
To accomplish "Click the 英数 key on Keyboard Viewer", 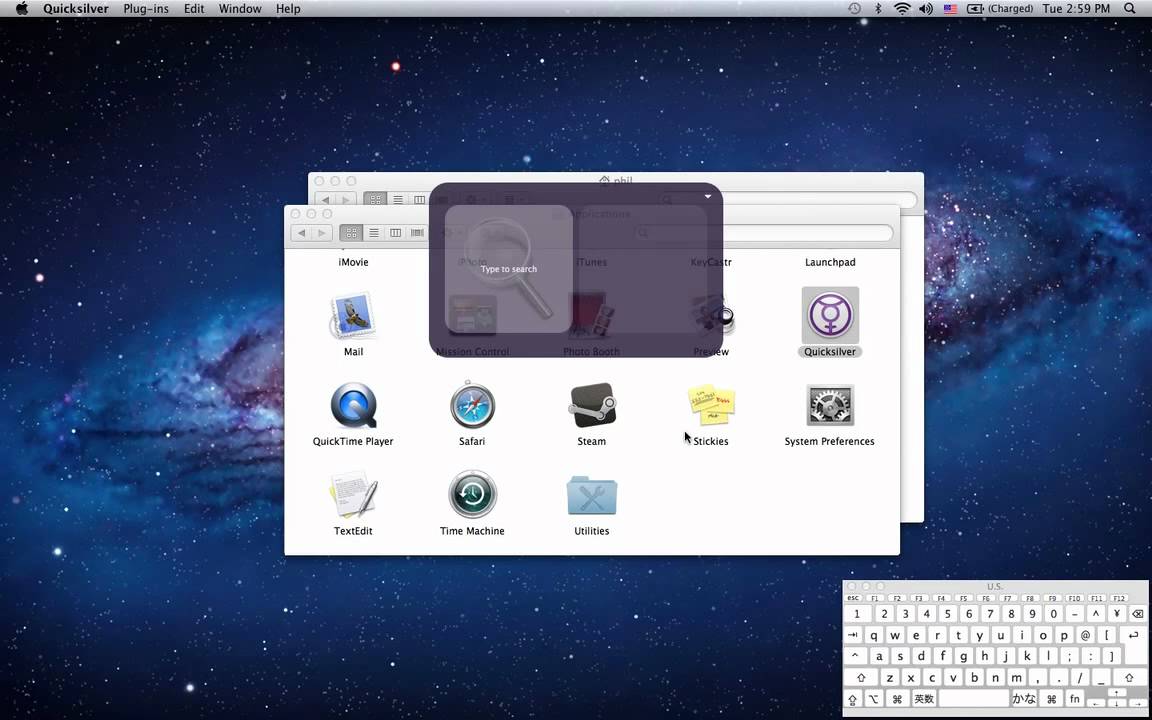I will (924, 699).
